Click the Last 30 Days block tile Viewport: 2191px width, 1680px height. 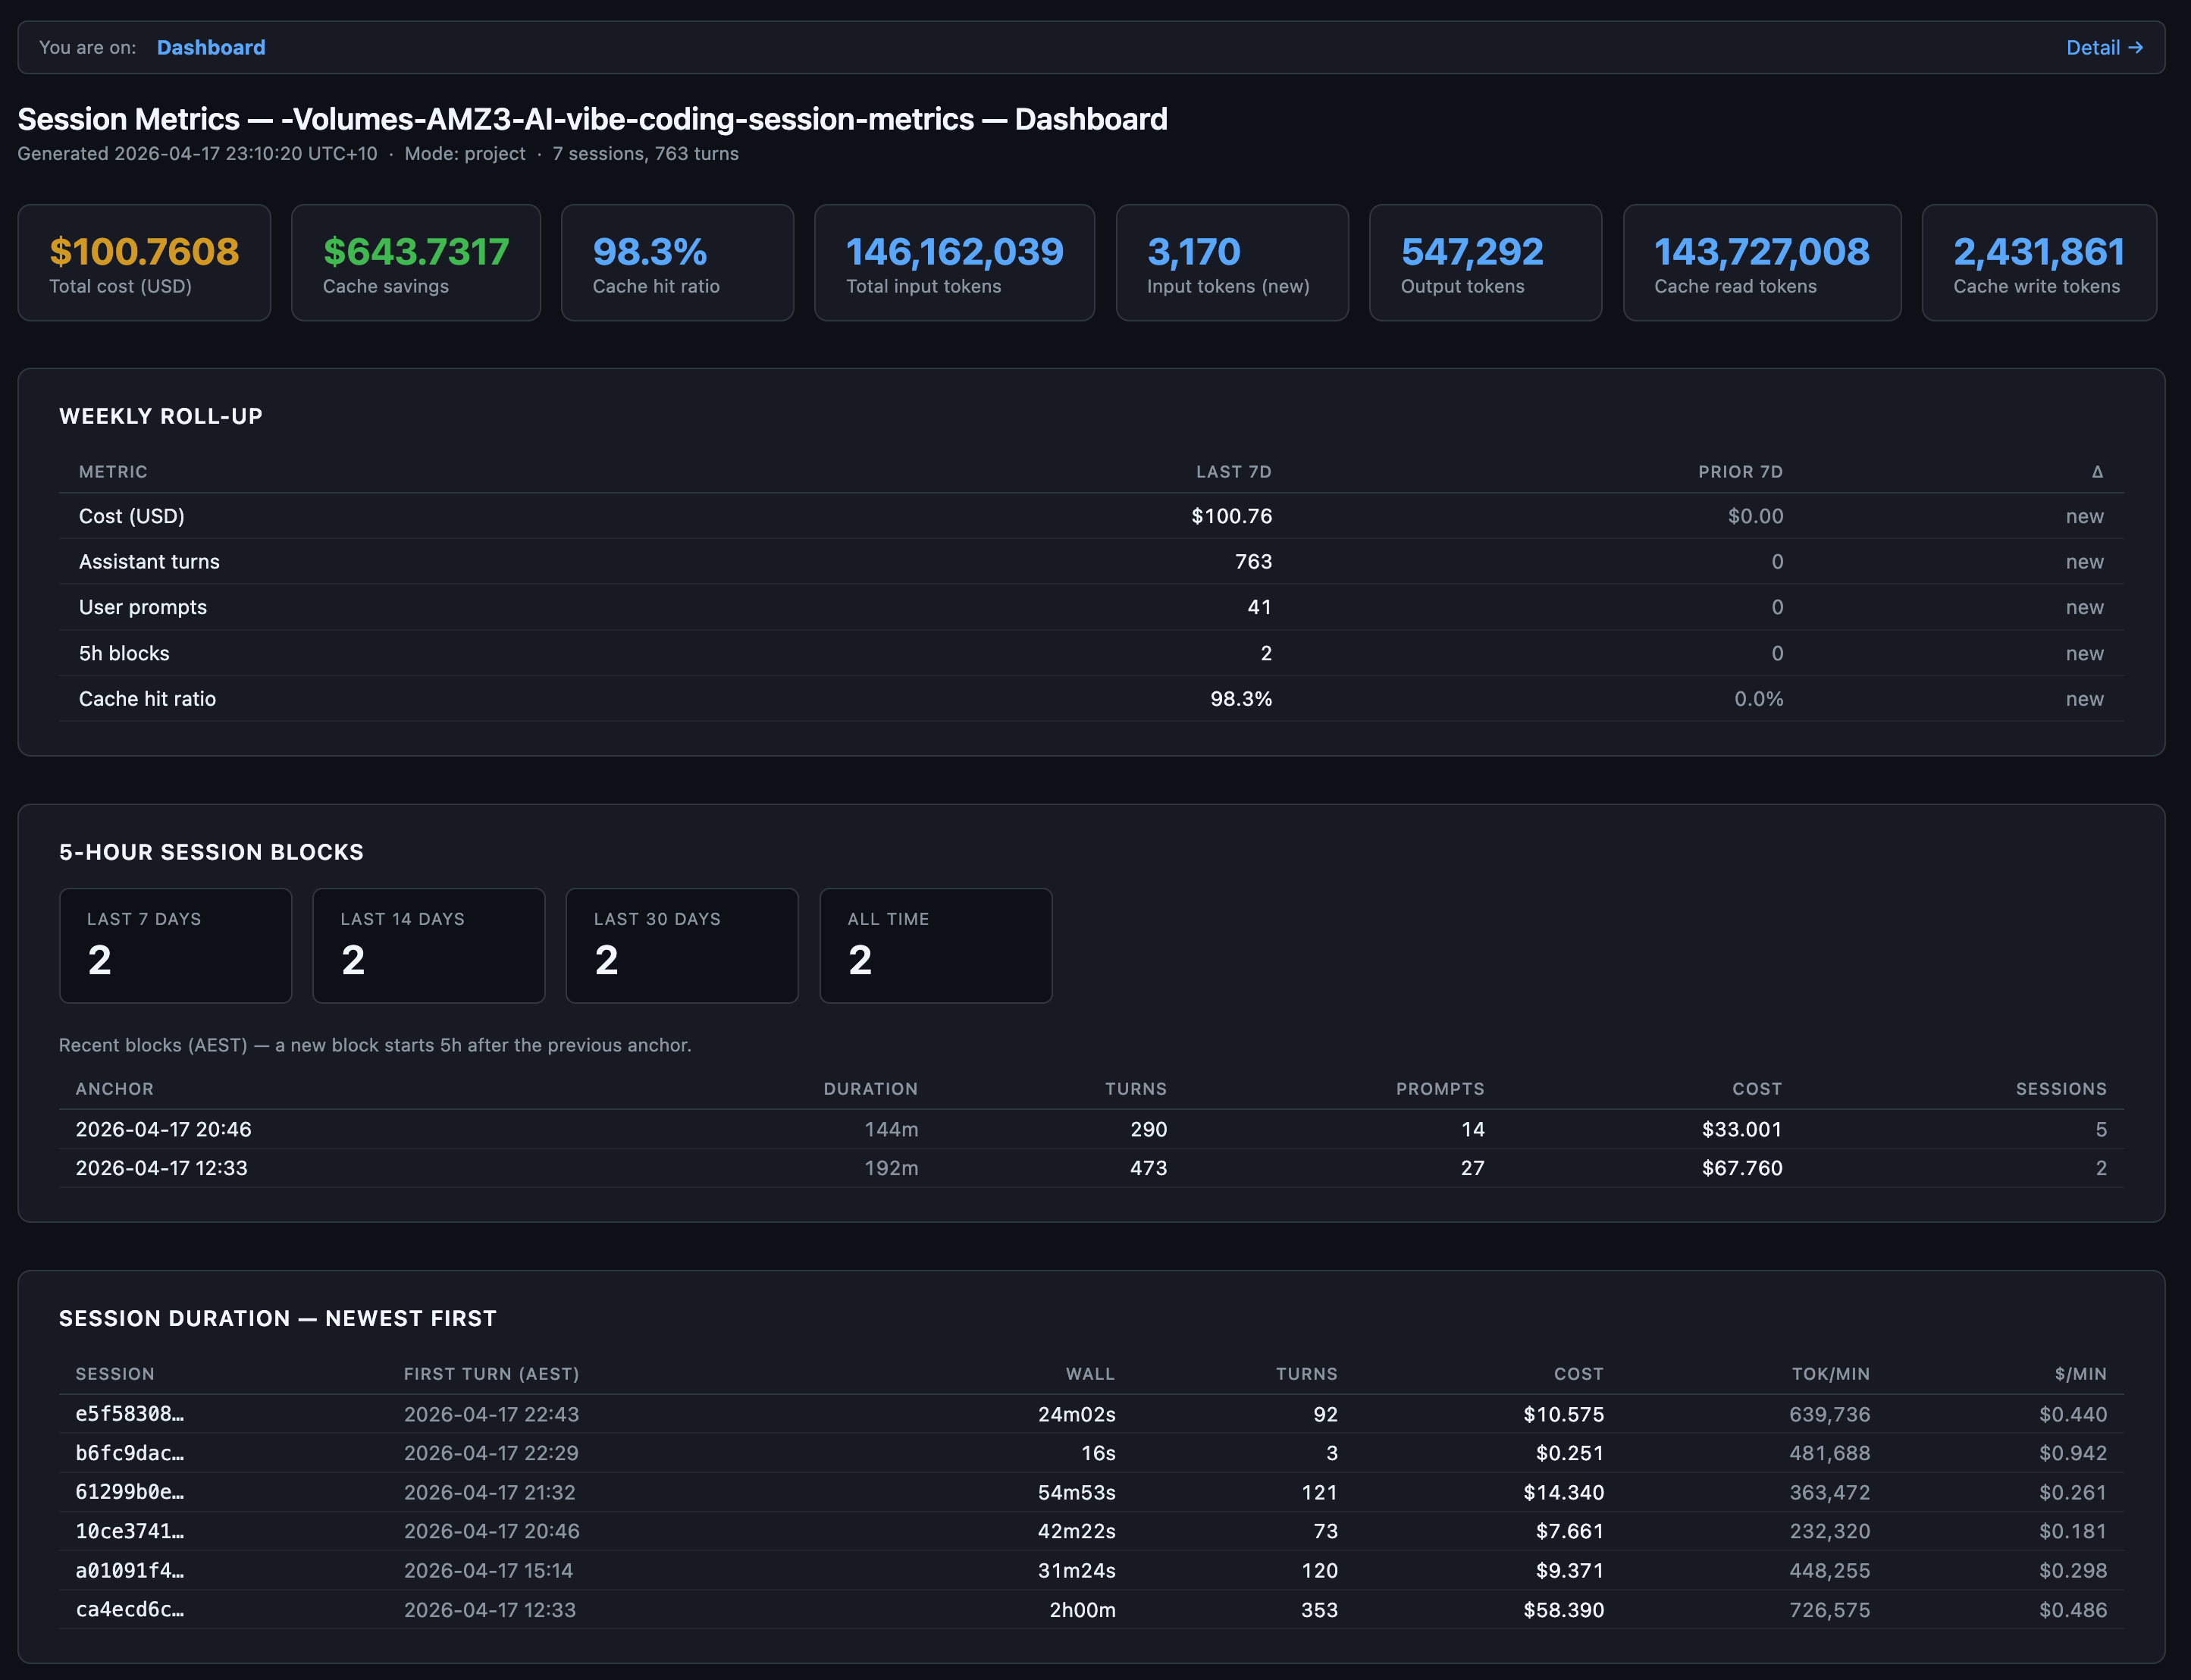pos(682,945)
